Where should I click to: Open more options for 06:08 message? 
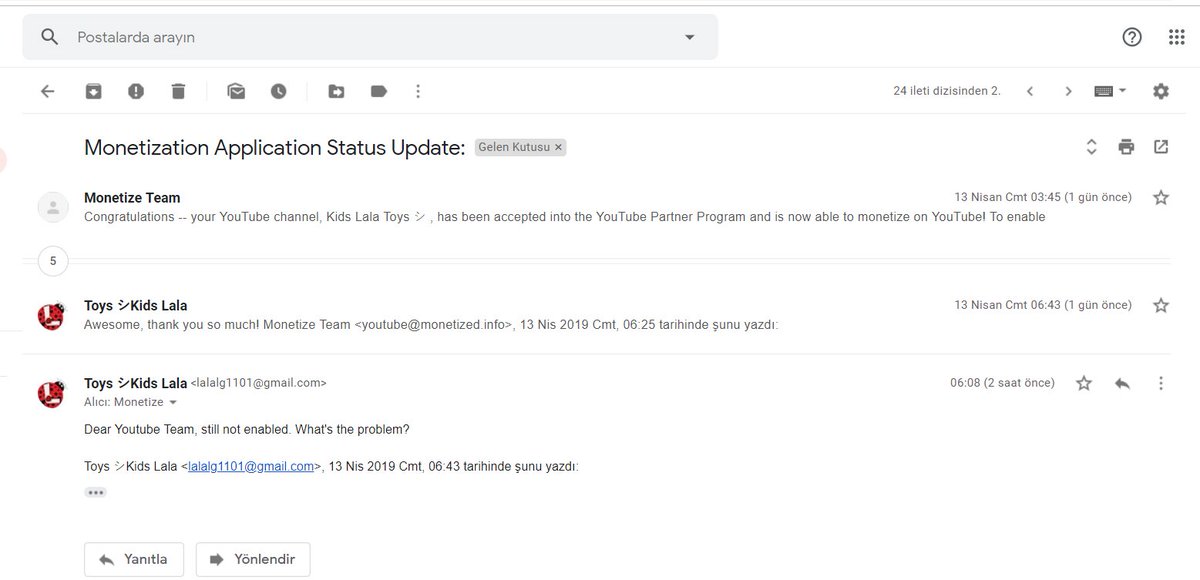(1160, 383)
